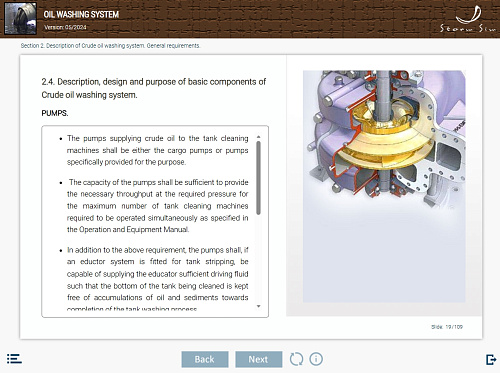
Task: Go Back to the previous slide
Action: (x=205, y=359)
